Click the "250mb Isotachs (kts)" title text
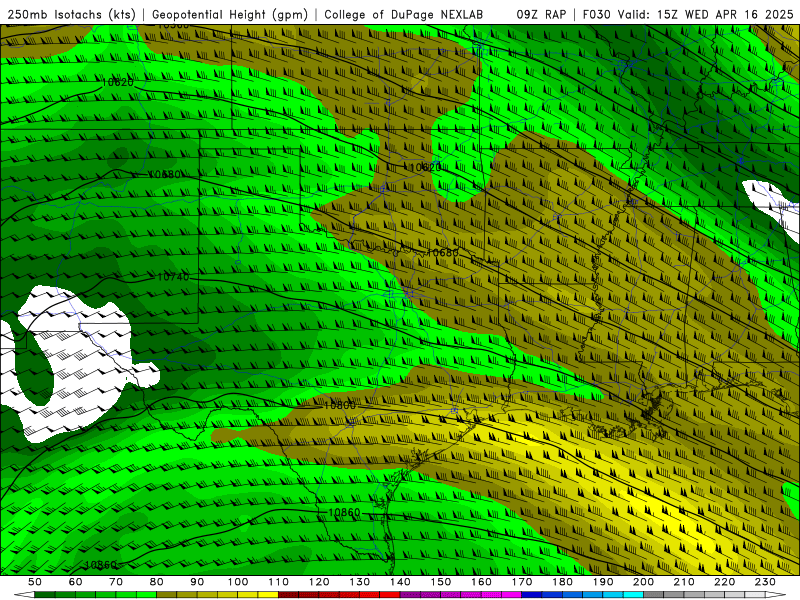The image size is (800, 600). pos(71,14)
